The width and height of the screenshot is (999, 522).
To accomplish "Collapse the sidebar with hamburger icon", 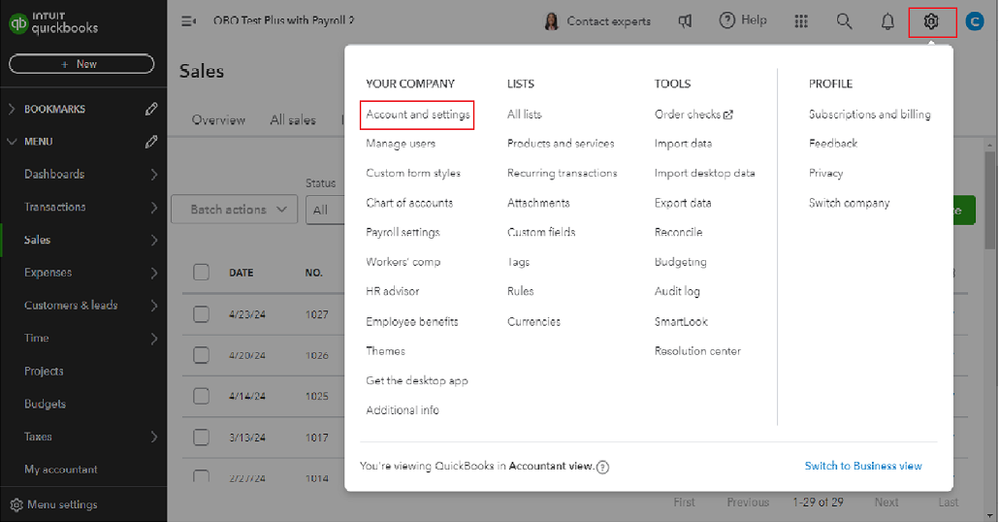I will tap(188, 21).
